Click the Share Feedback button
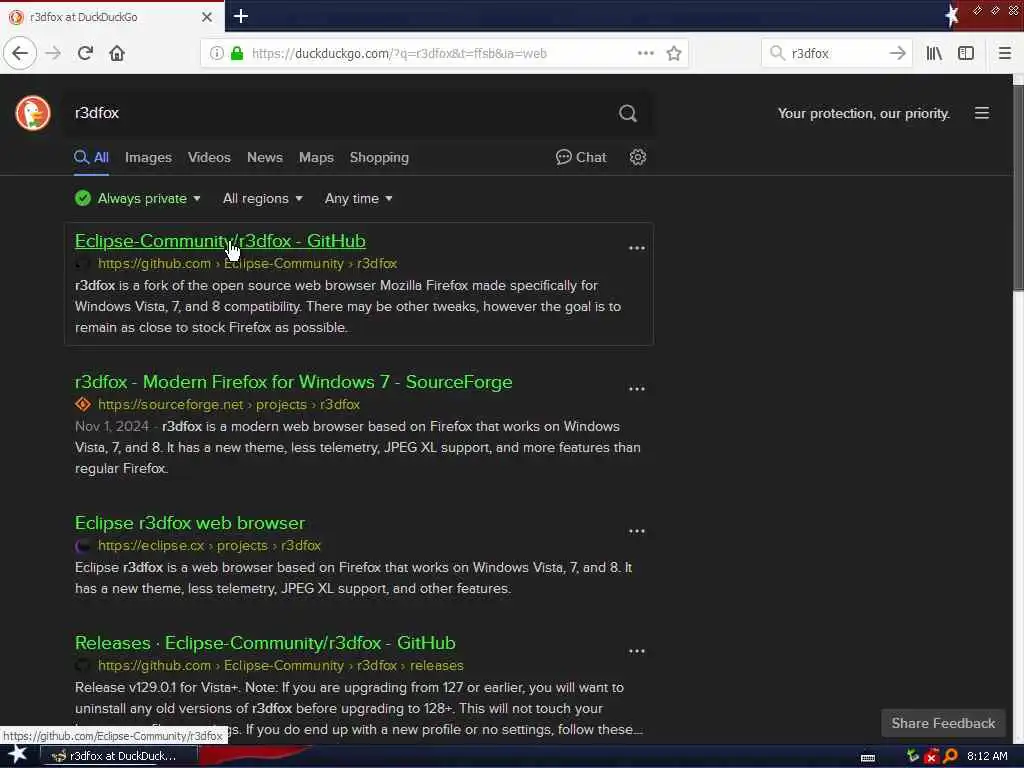Screen dimensions: 1024x768 [x=943, y=723]
